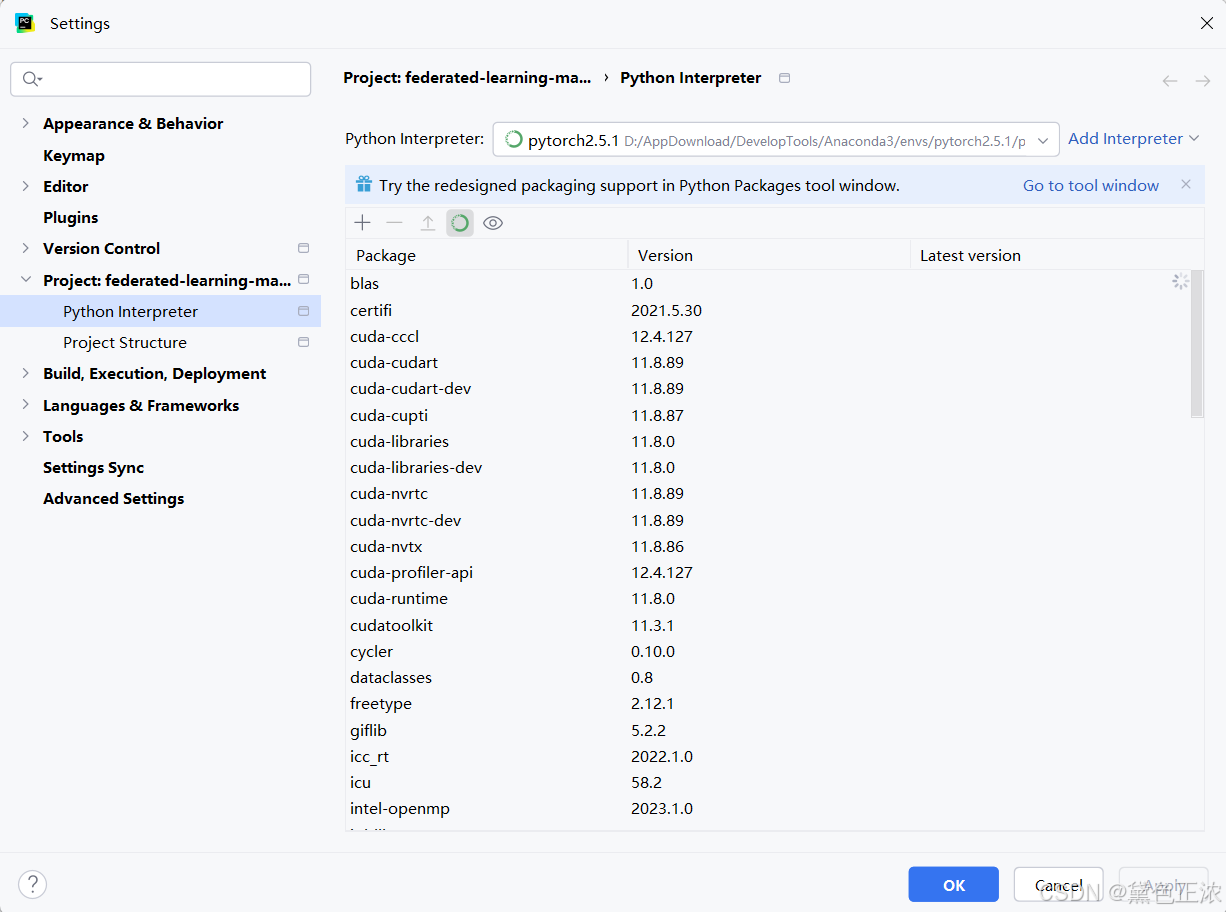Image resolution: width=1226 pixels, height=912 pixels.
Task: Select the icc_rt package row
Action: pyautogui.click(x=768, y=756)
